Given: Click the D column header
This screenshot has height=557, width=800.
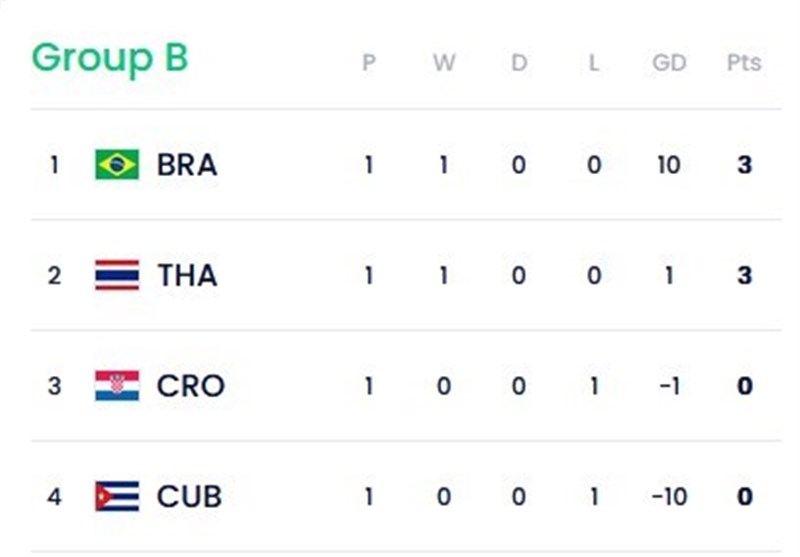Looking at the screenshot, I should coord(519,63).
